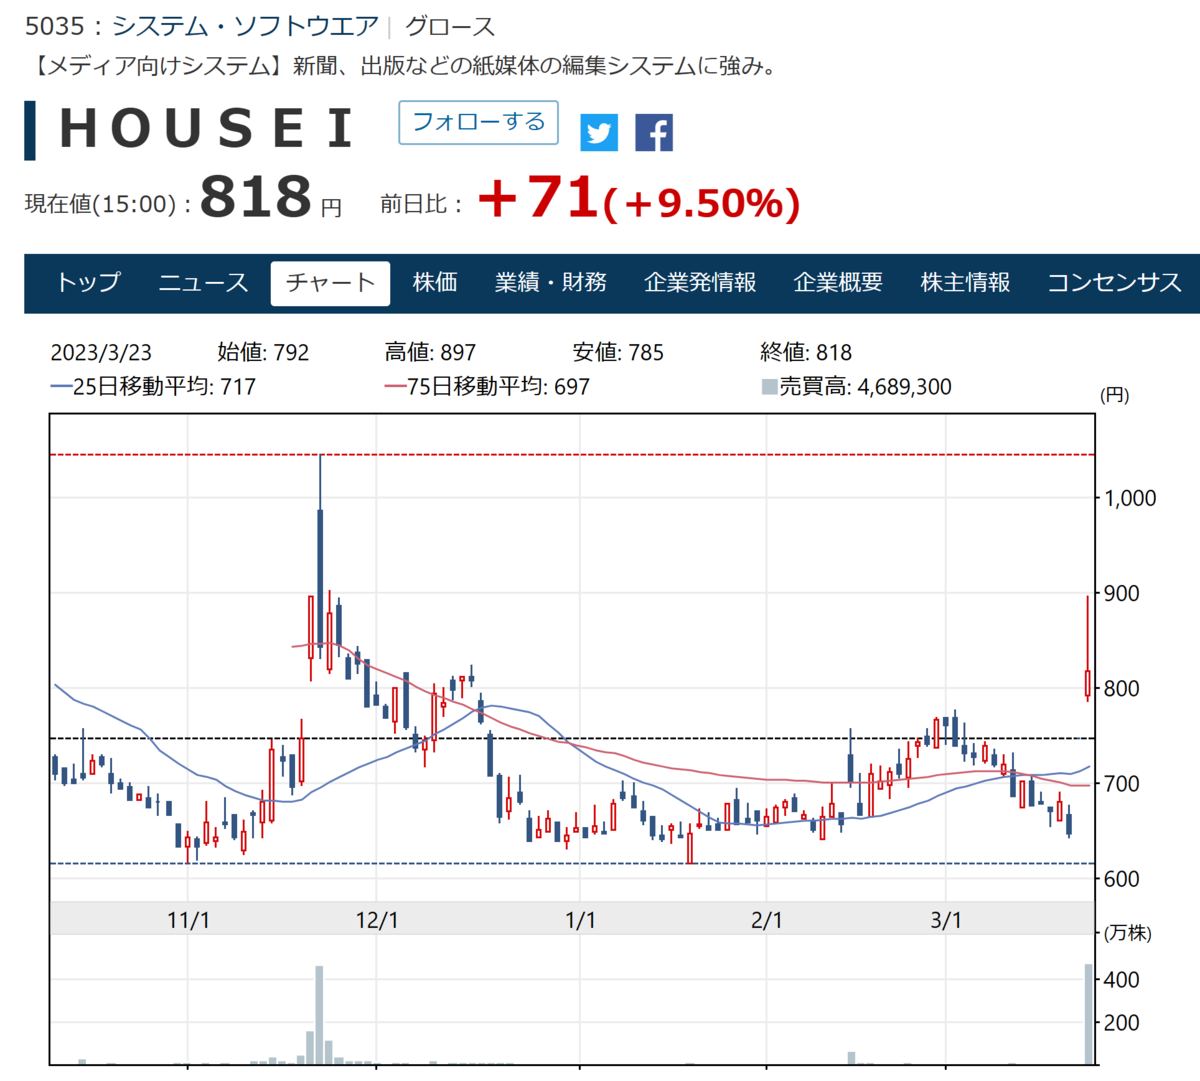This screenshot has width=1200, height=1081.
Task: Click the 始値: 792 value
Action: pos(264,353)
